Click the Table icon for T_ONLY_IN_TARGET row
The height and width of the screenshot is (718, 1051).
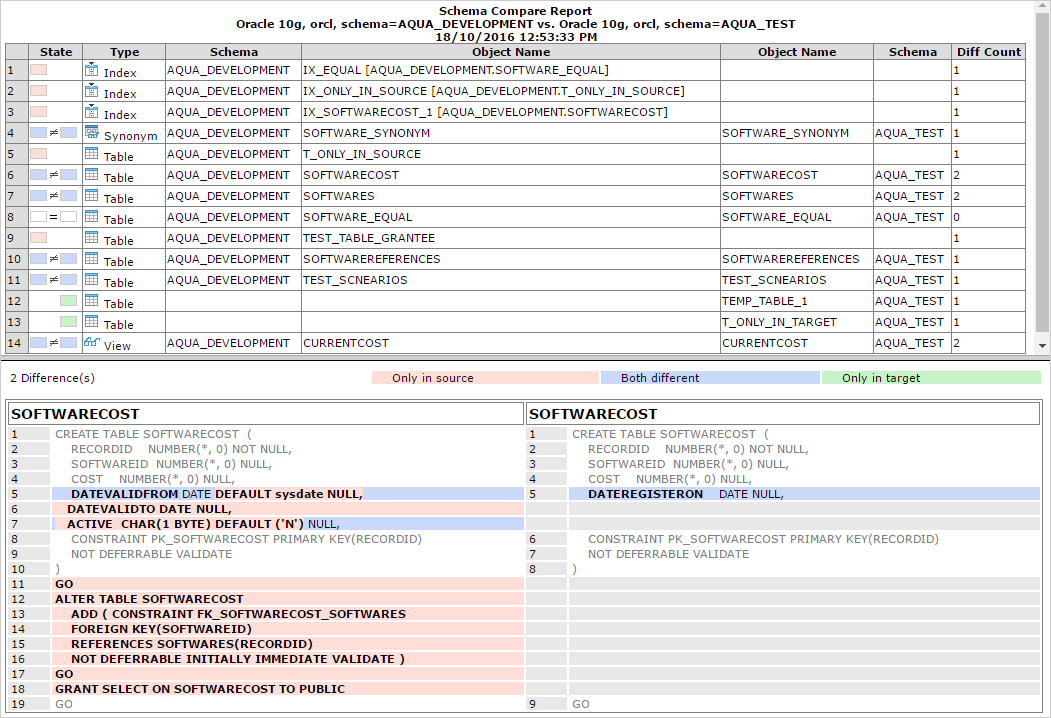pyautogui.click(x=92, y=321)
